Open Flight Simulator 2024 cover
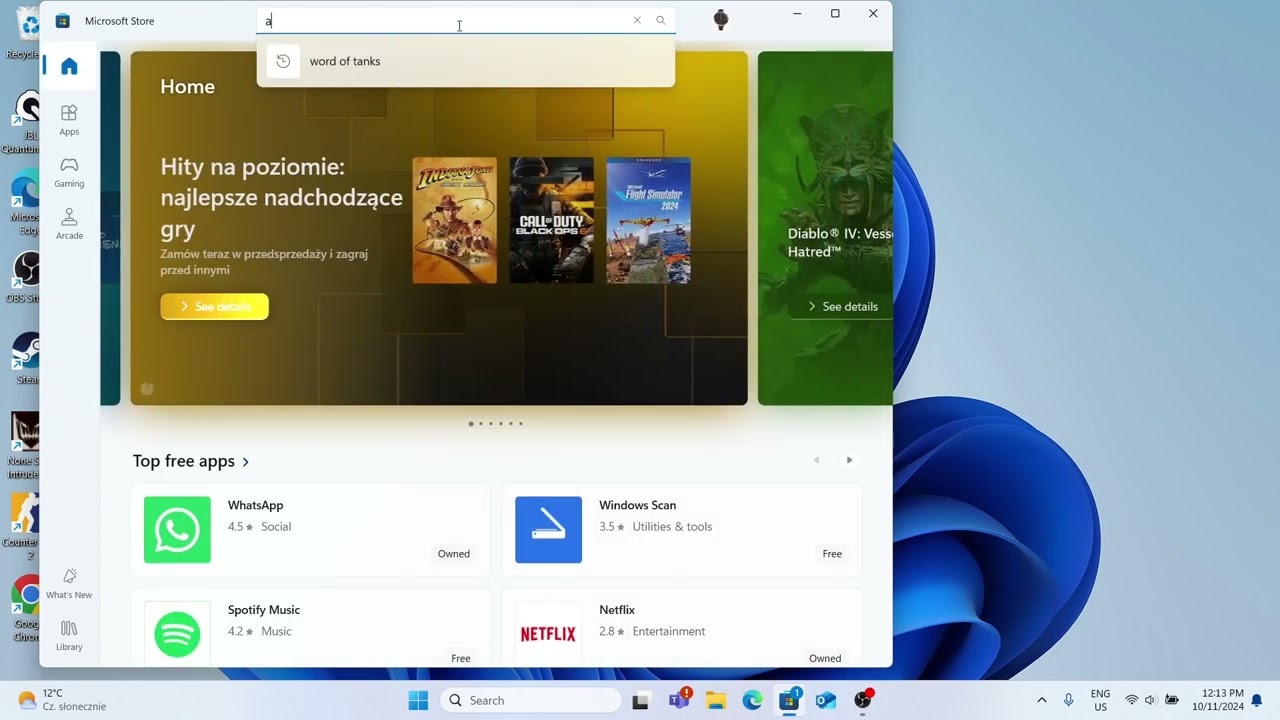 (x=648, y=220)
